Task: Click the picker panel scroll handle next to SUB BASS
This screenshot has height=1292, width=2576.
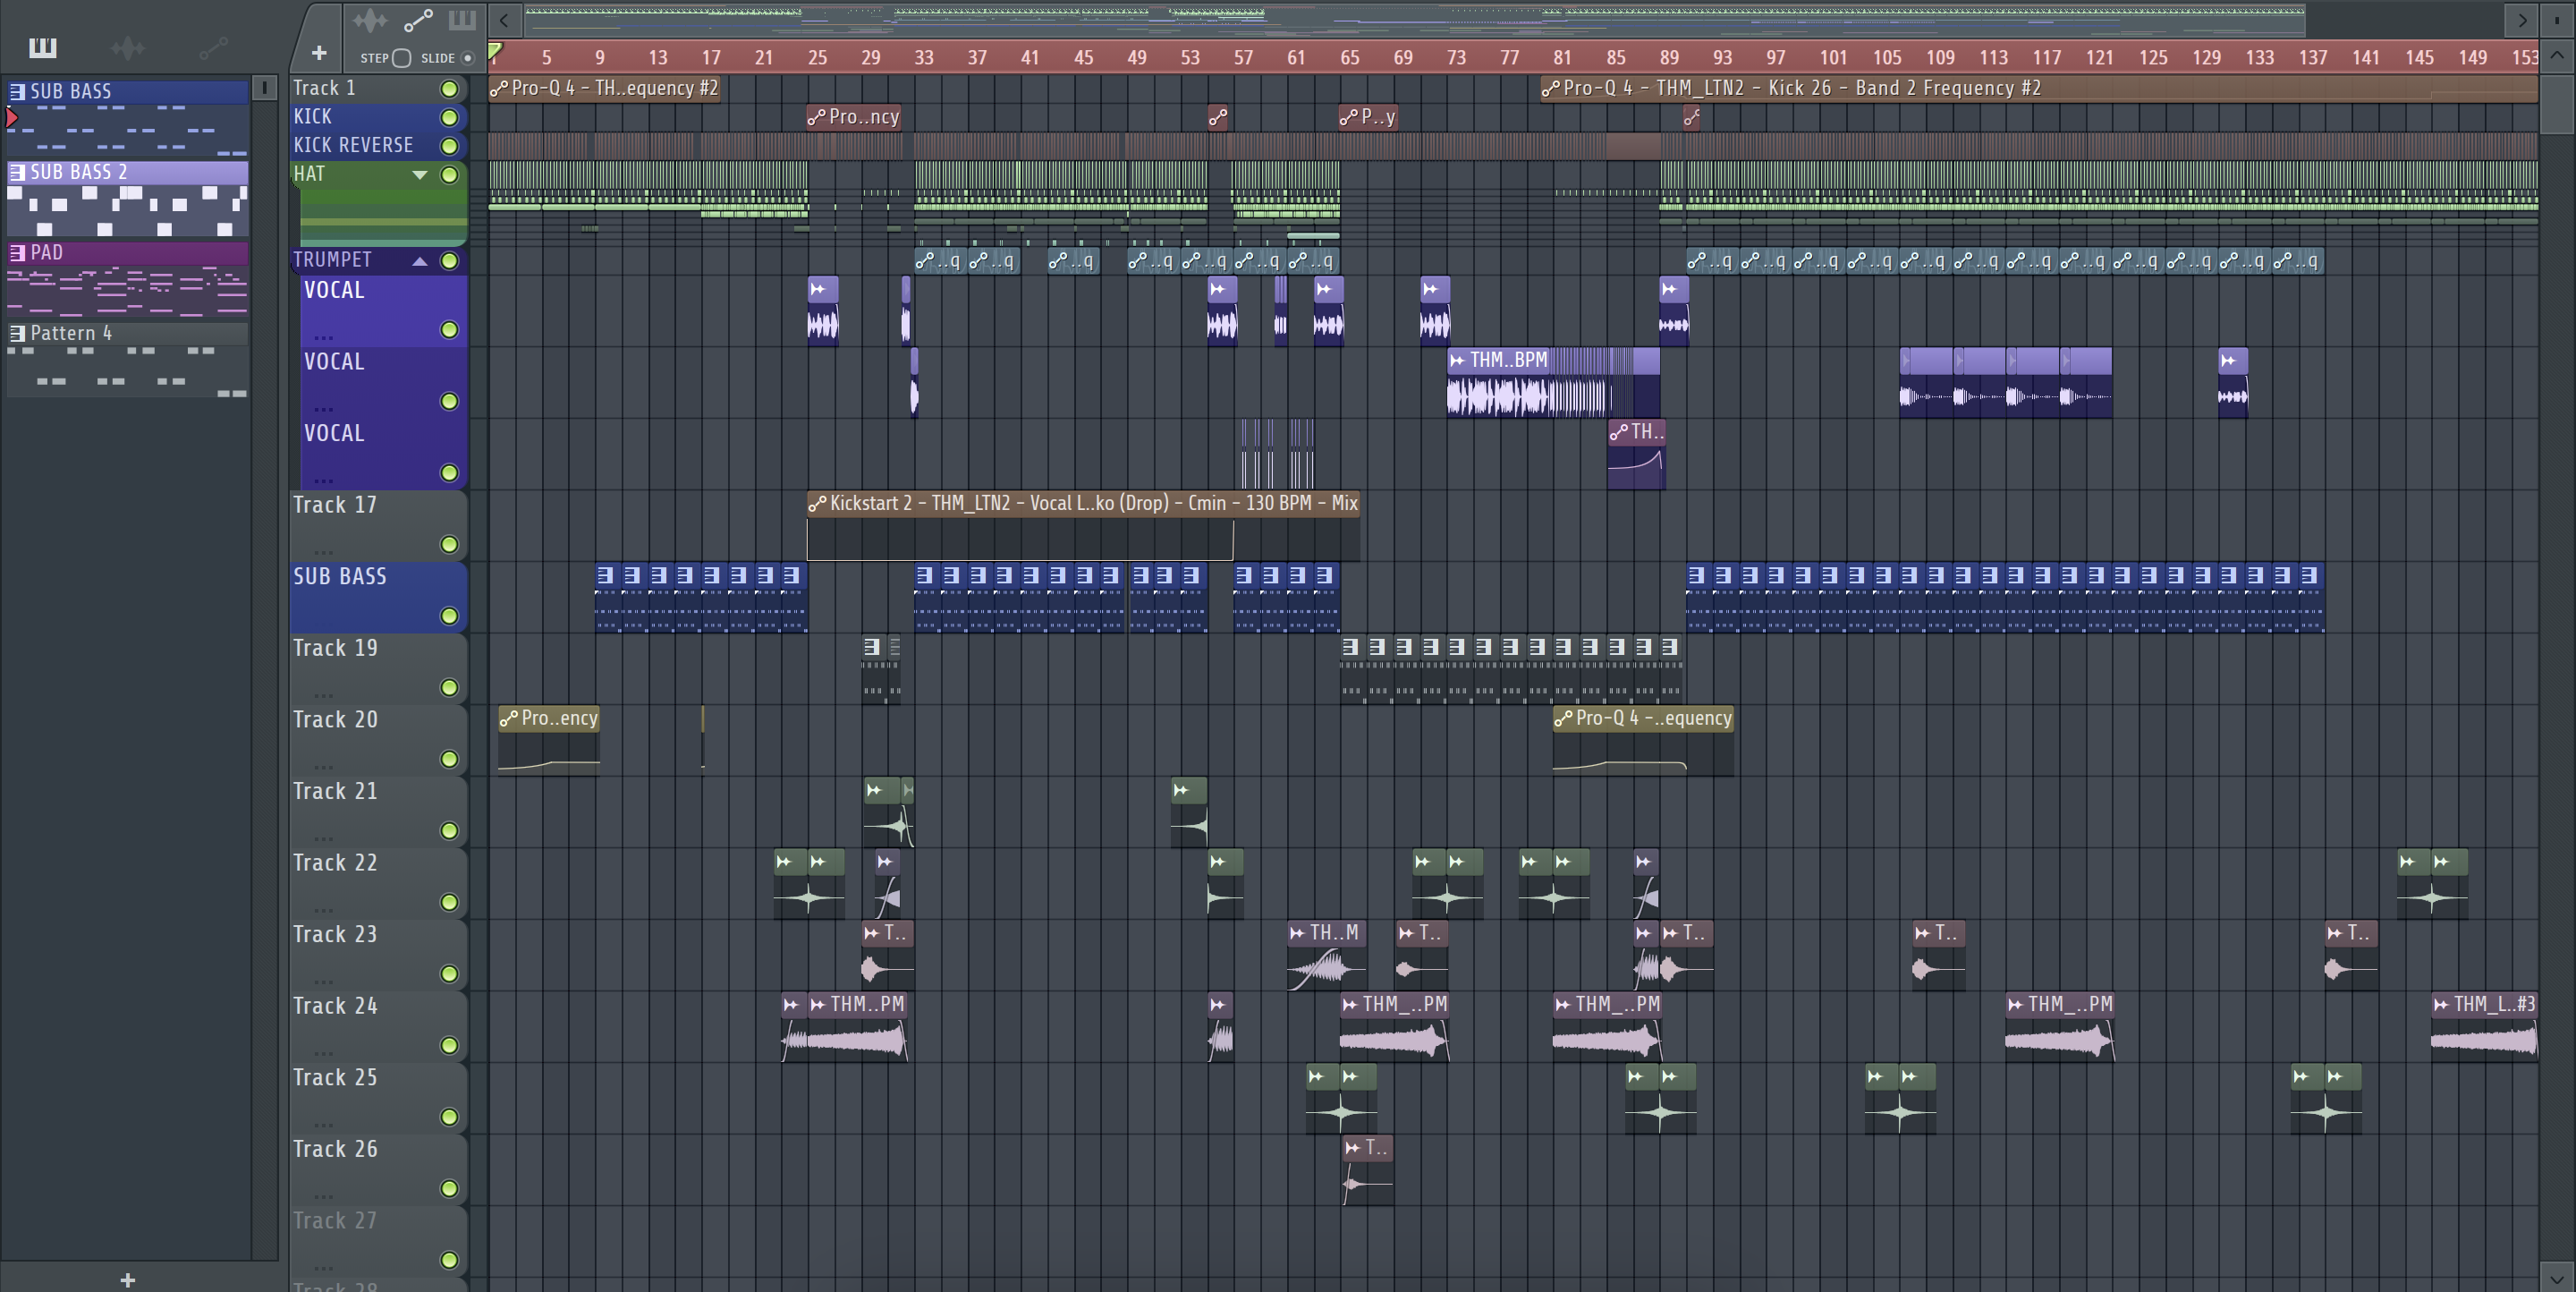Action: pyautogui.click(x=264, y=88)
